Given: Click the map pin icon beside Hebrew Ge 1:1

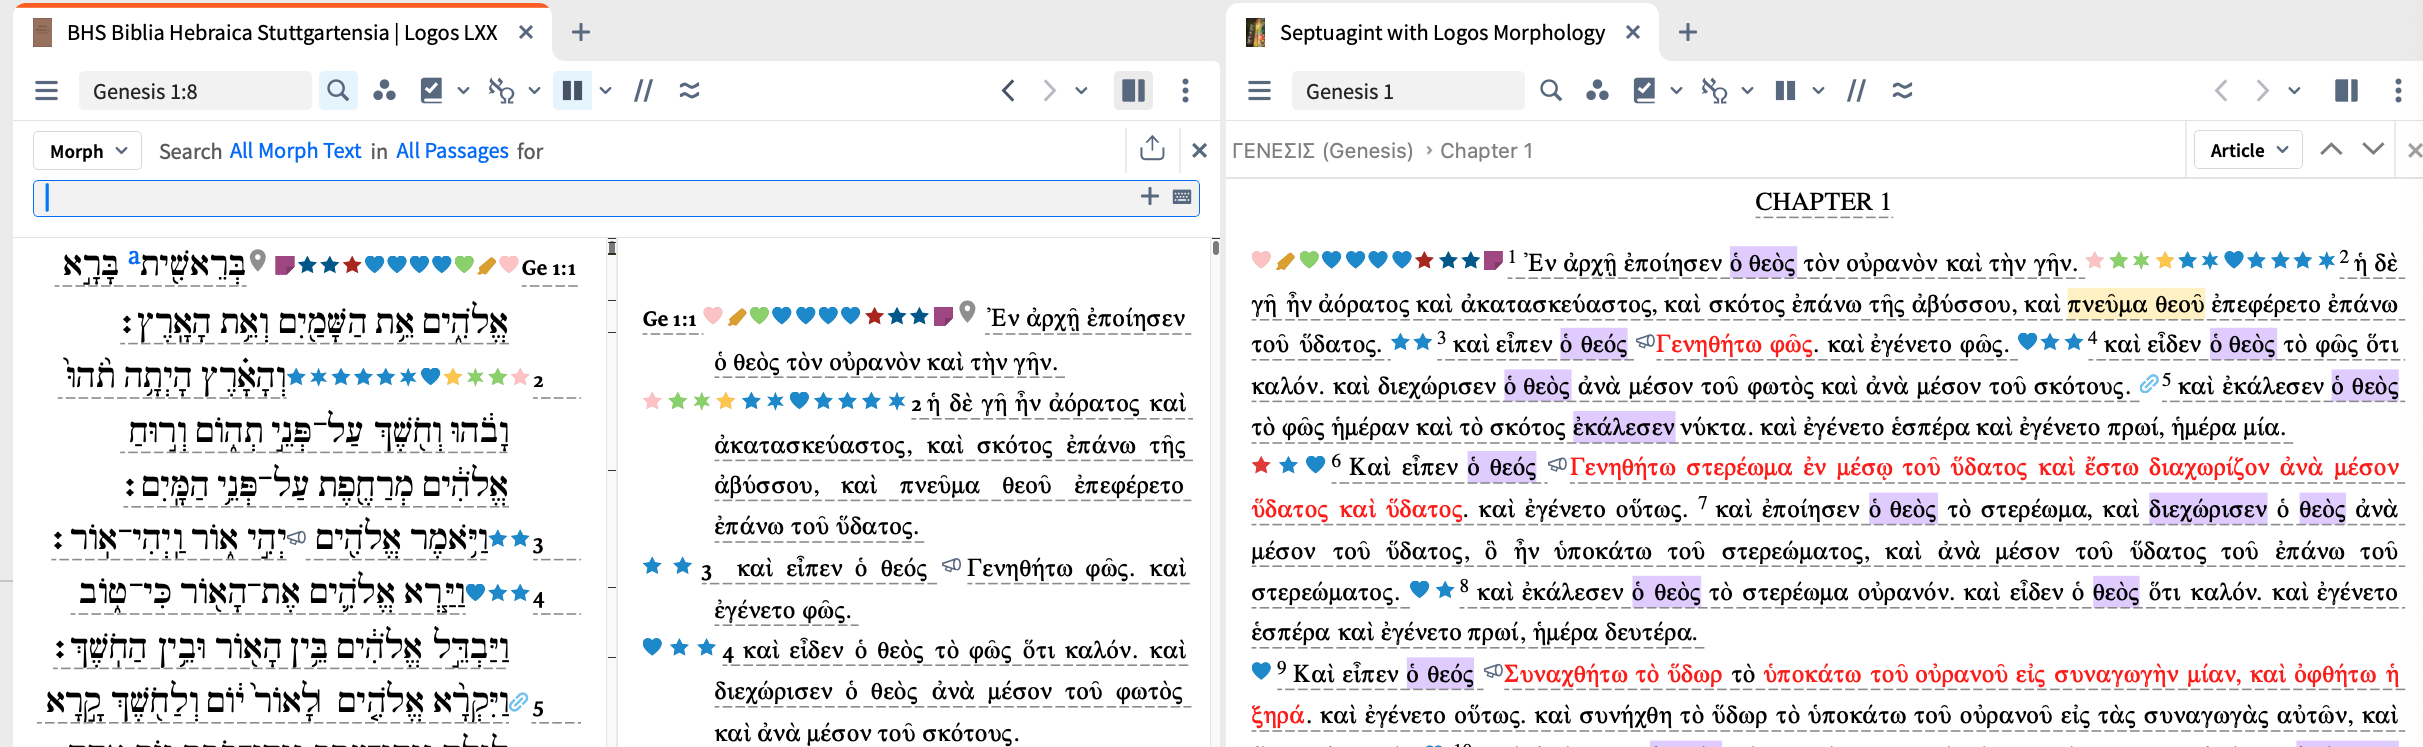Looking at the screenshot, I should point(258,261).
